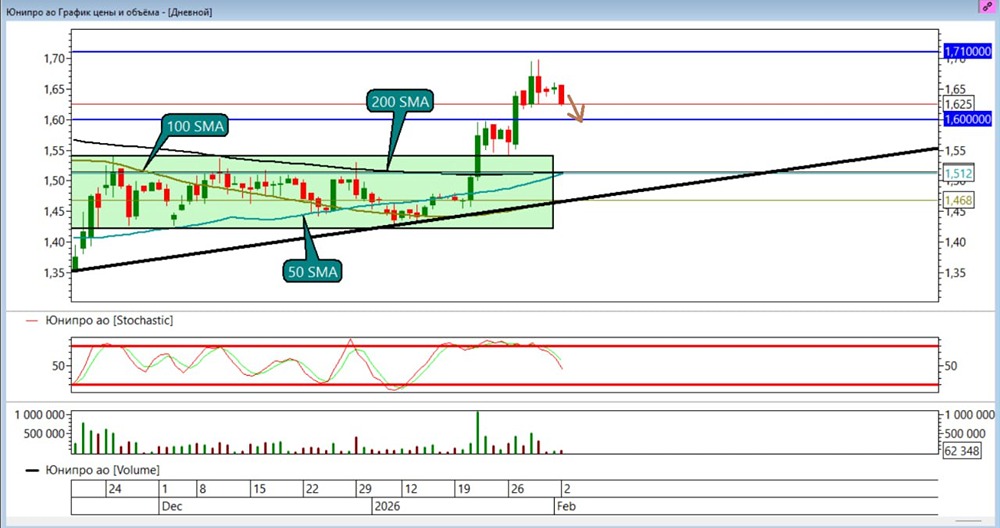Click the '2026' year label on time axis
The width and height of the screenshot is (1000, 528).
(387, 506)
